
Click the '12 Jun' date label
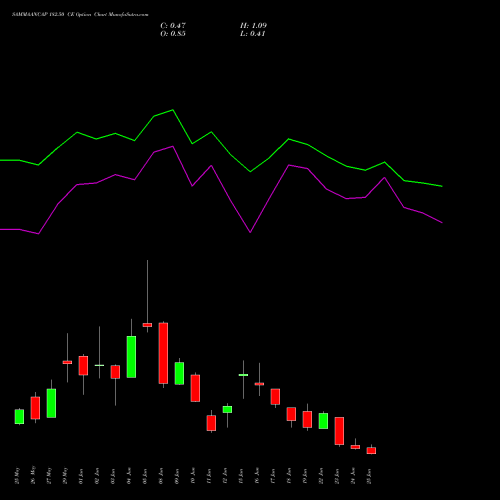pos(226,476)
